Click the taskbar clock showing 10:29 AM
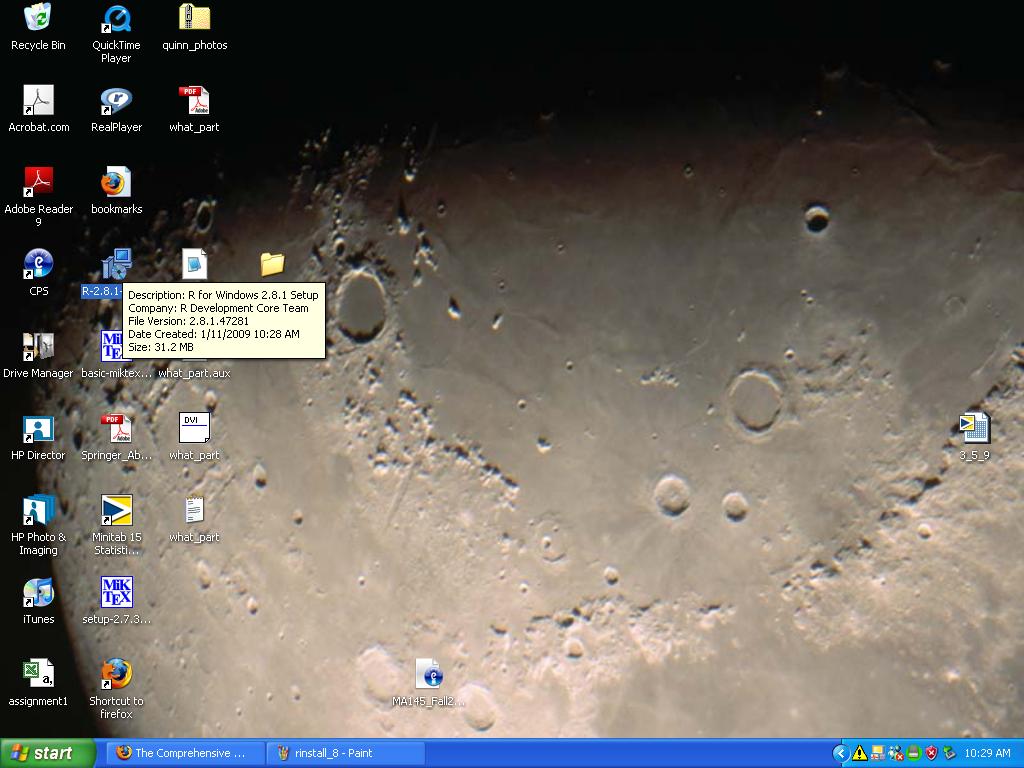Screen dimensions: 1024x768 [987, 753]
